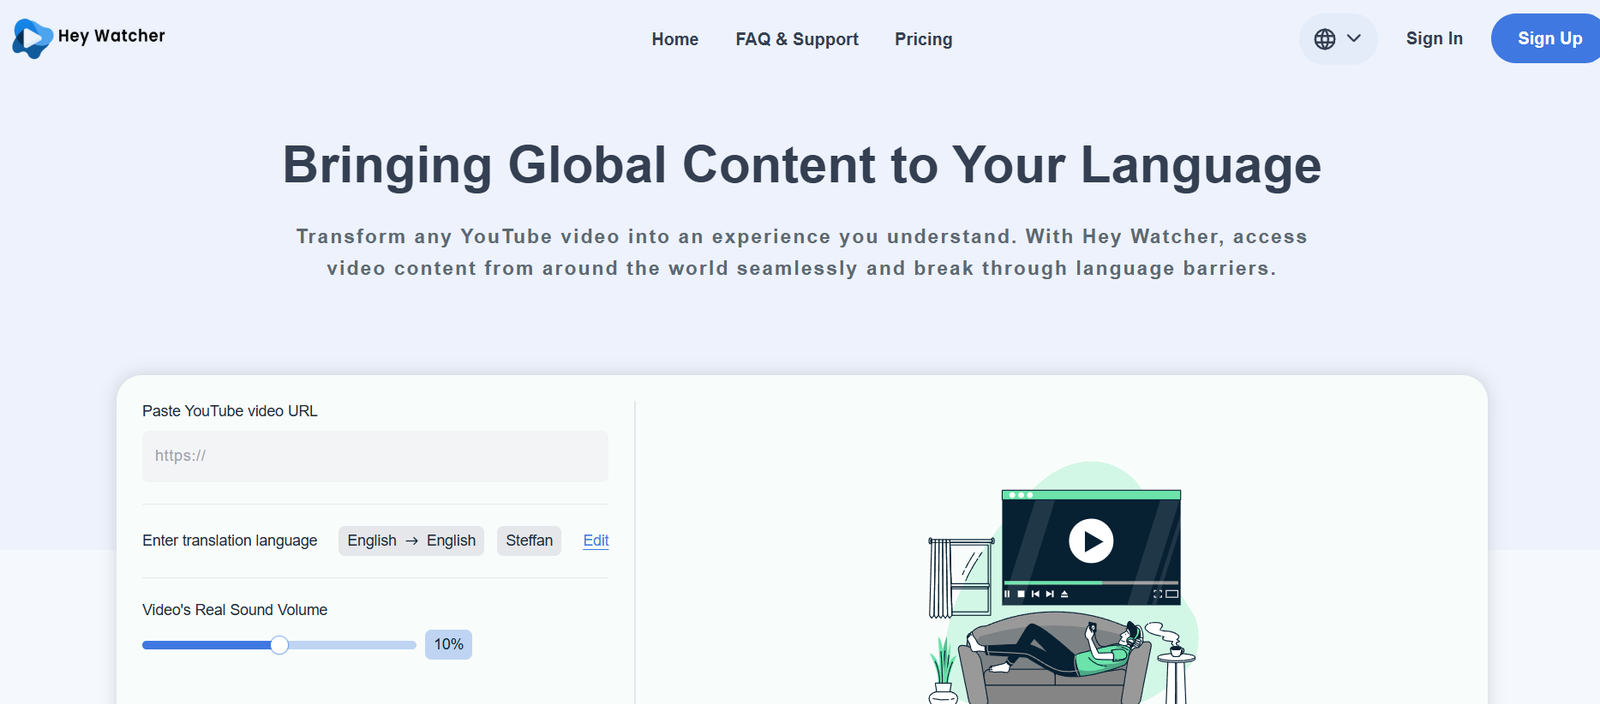Open FAQ & Support from the navigation
Image resolution: width=1600 pixels, height=704 pixels.
click(x=797, y=40)
